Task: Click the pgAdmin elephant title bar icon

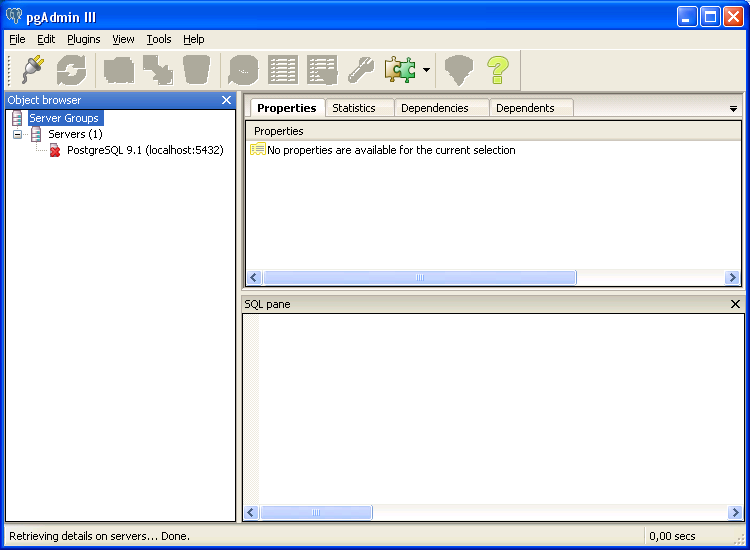Action: click(14, 16)
